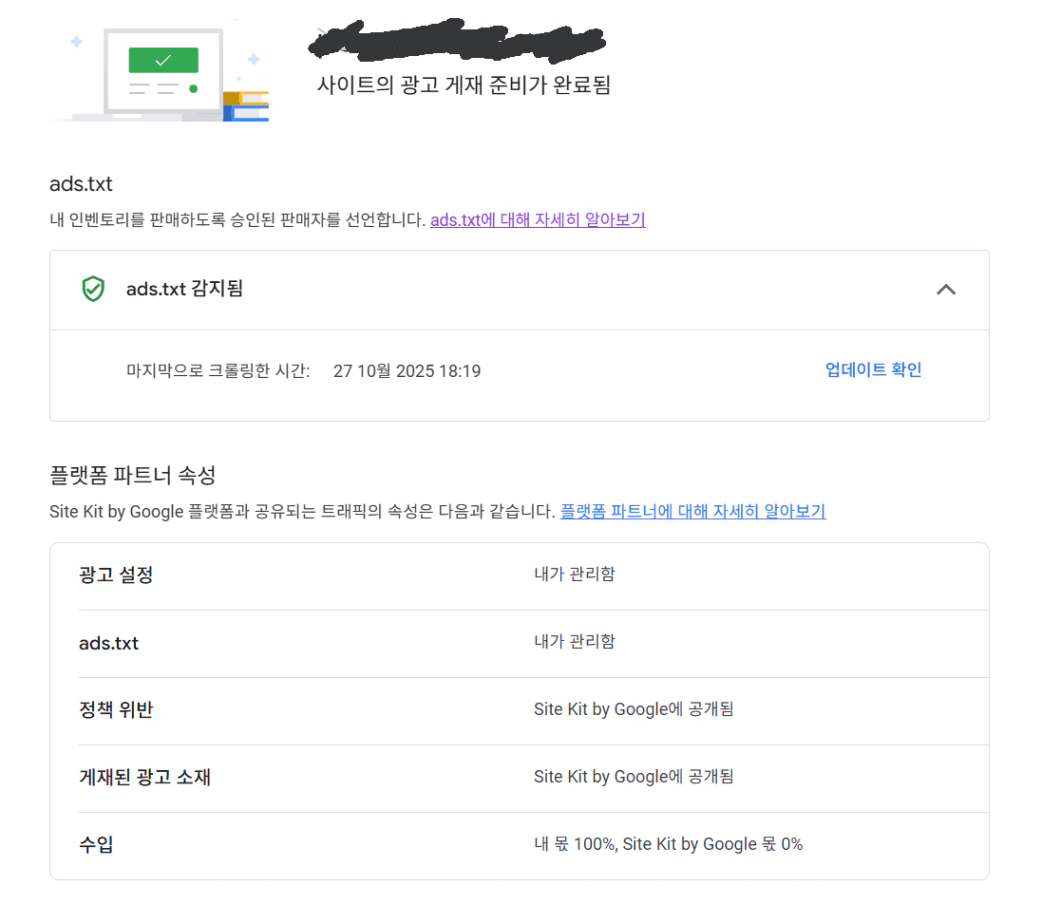
Task: Click Site Kit 공개됨 value beside 정책 위반
Action: (633, 709)
